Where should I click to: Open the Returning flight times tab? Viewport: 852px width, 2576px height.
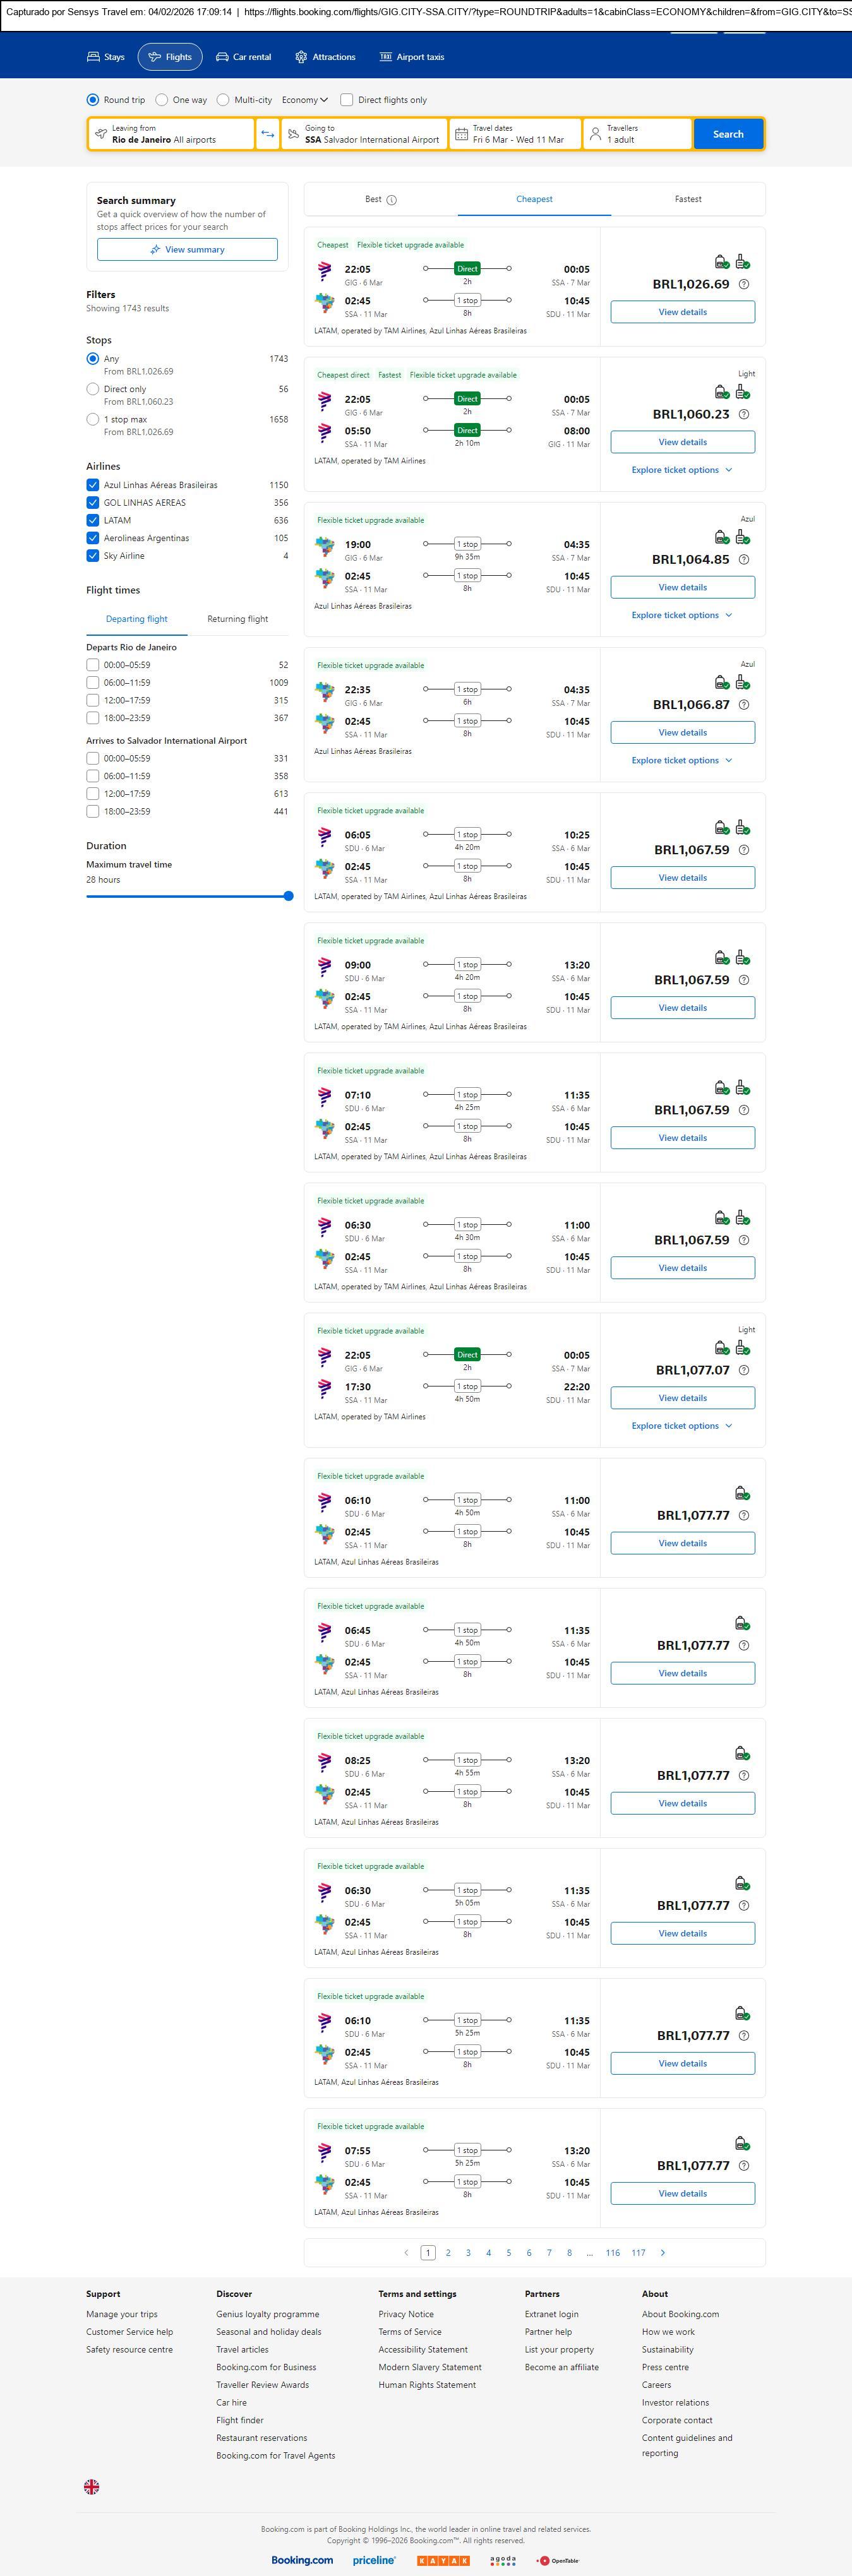tap(237, 619)
